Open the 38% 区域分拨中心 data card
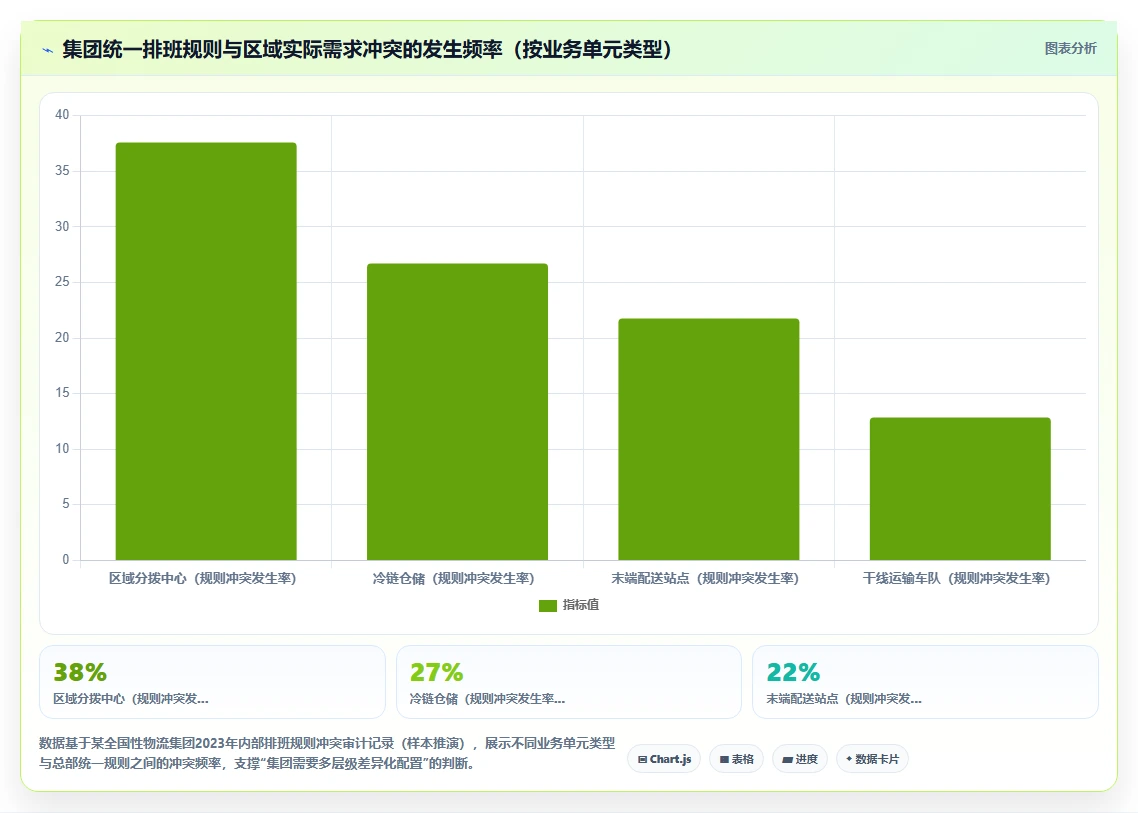Image resolution: width=1138 pixels, height=813 pixels. click(212, 682)
